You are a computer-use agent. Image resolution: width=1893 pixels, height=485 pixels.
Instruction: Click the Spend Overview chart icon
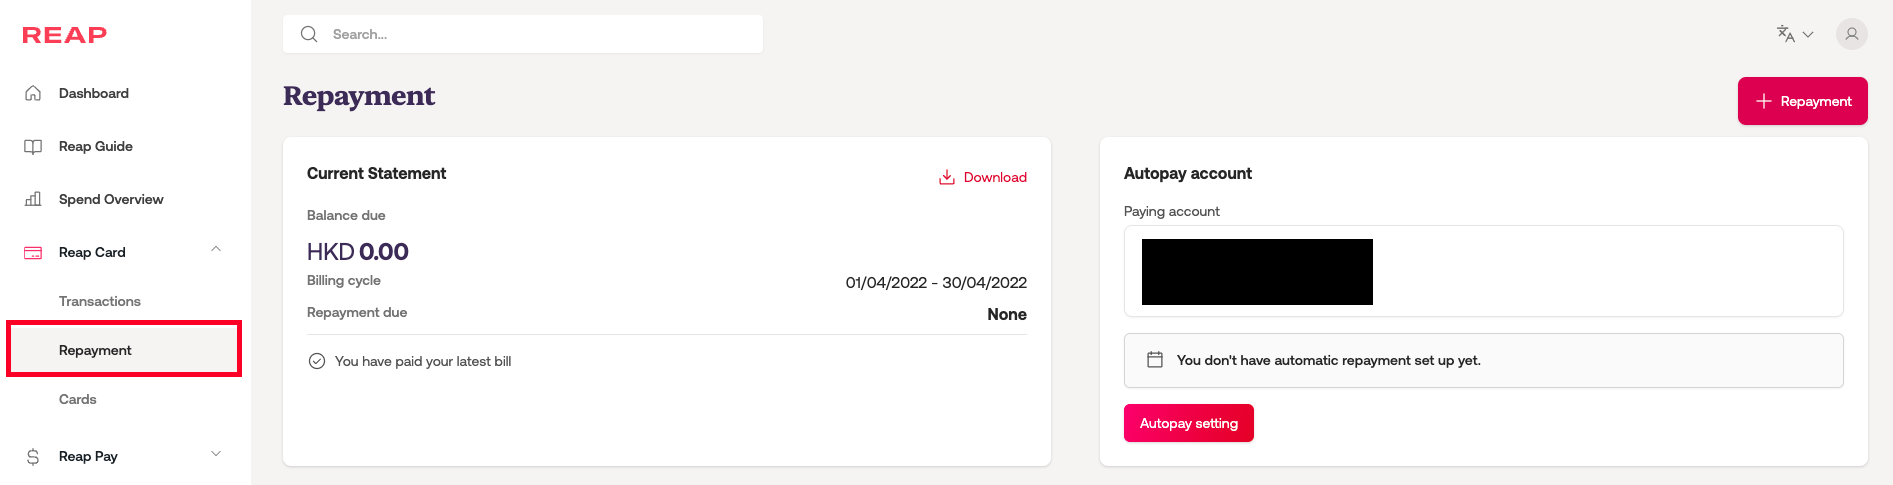(33, 199)
